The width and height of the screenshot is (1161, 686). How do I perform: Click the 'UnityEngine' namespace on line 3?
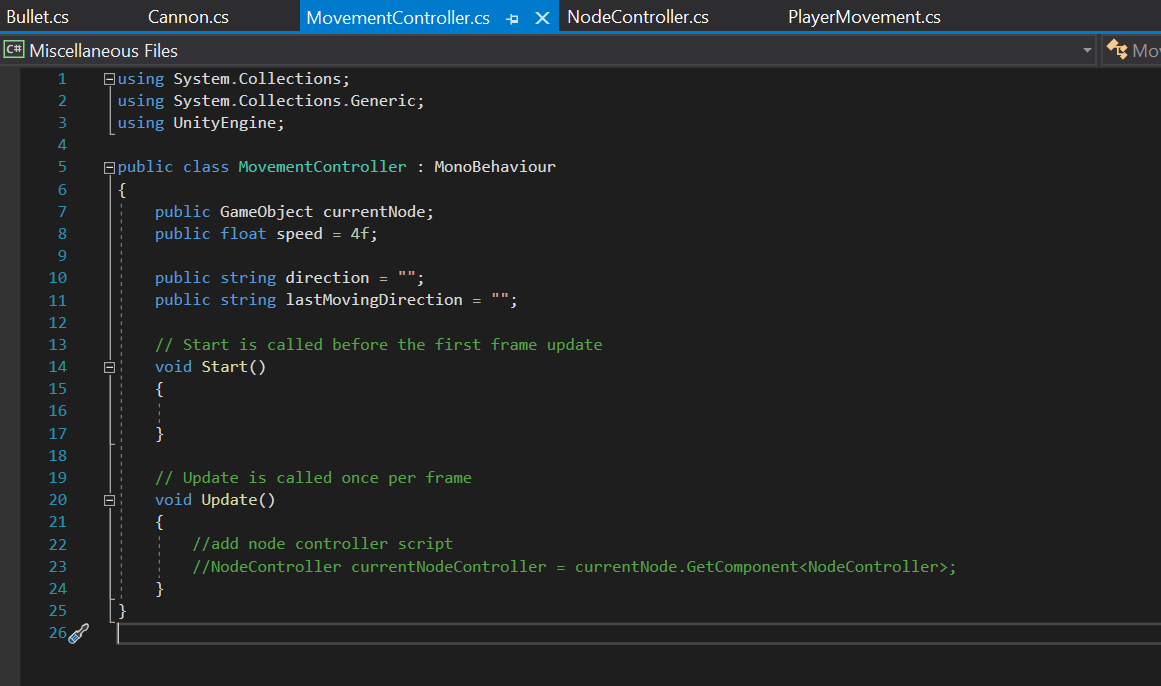click(225, 123)
